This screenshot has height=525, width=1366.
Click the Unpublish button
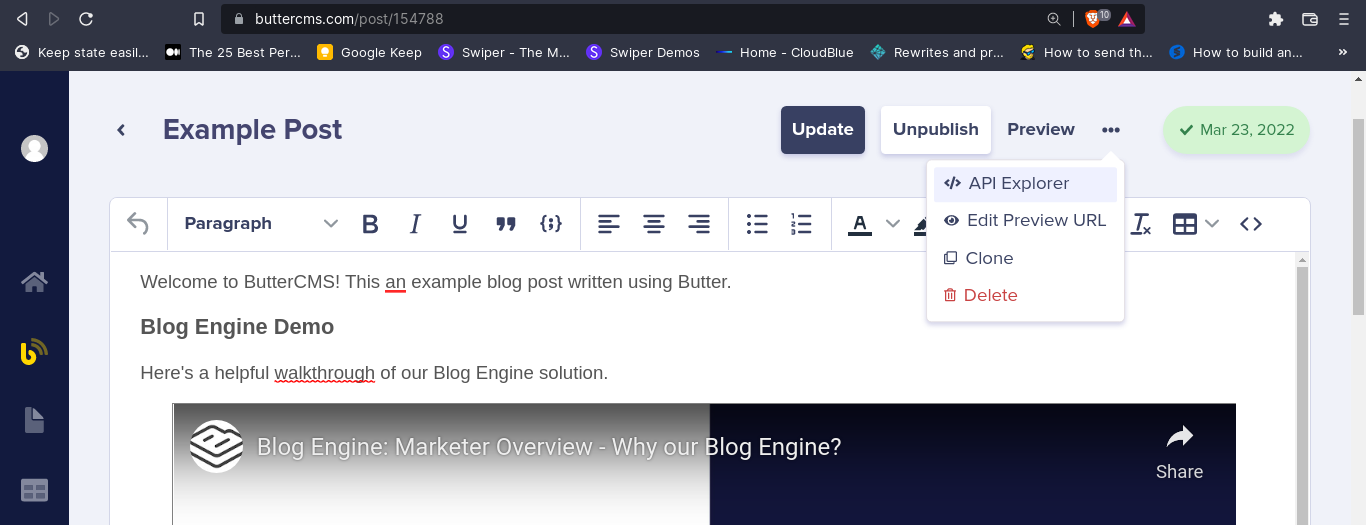click(x=936, y=130)
